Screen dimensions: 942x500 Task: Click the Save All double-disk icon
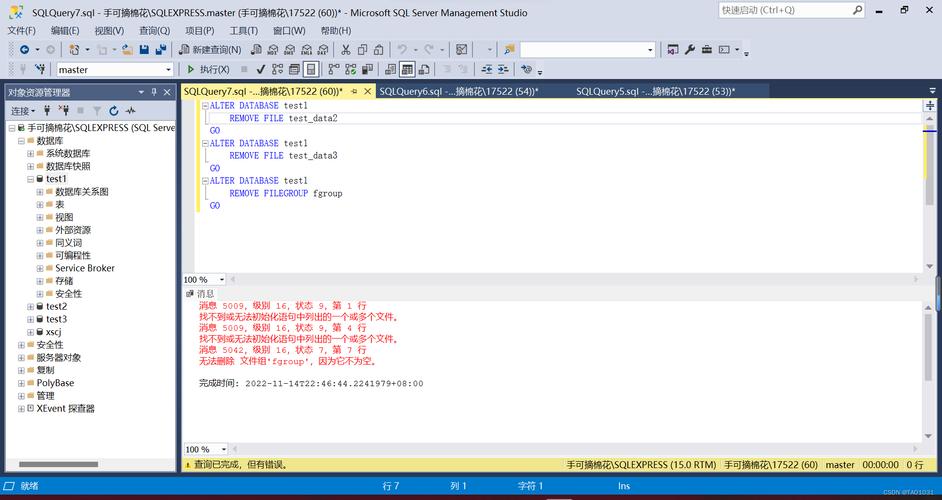[161, 50]
